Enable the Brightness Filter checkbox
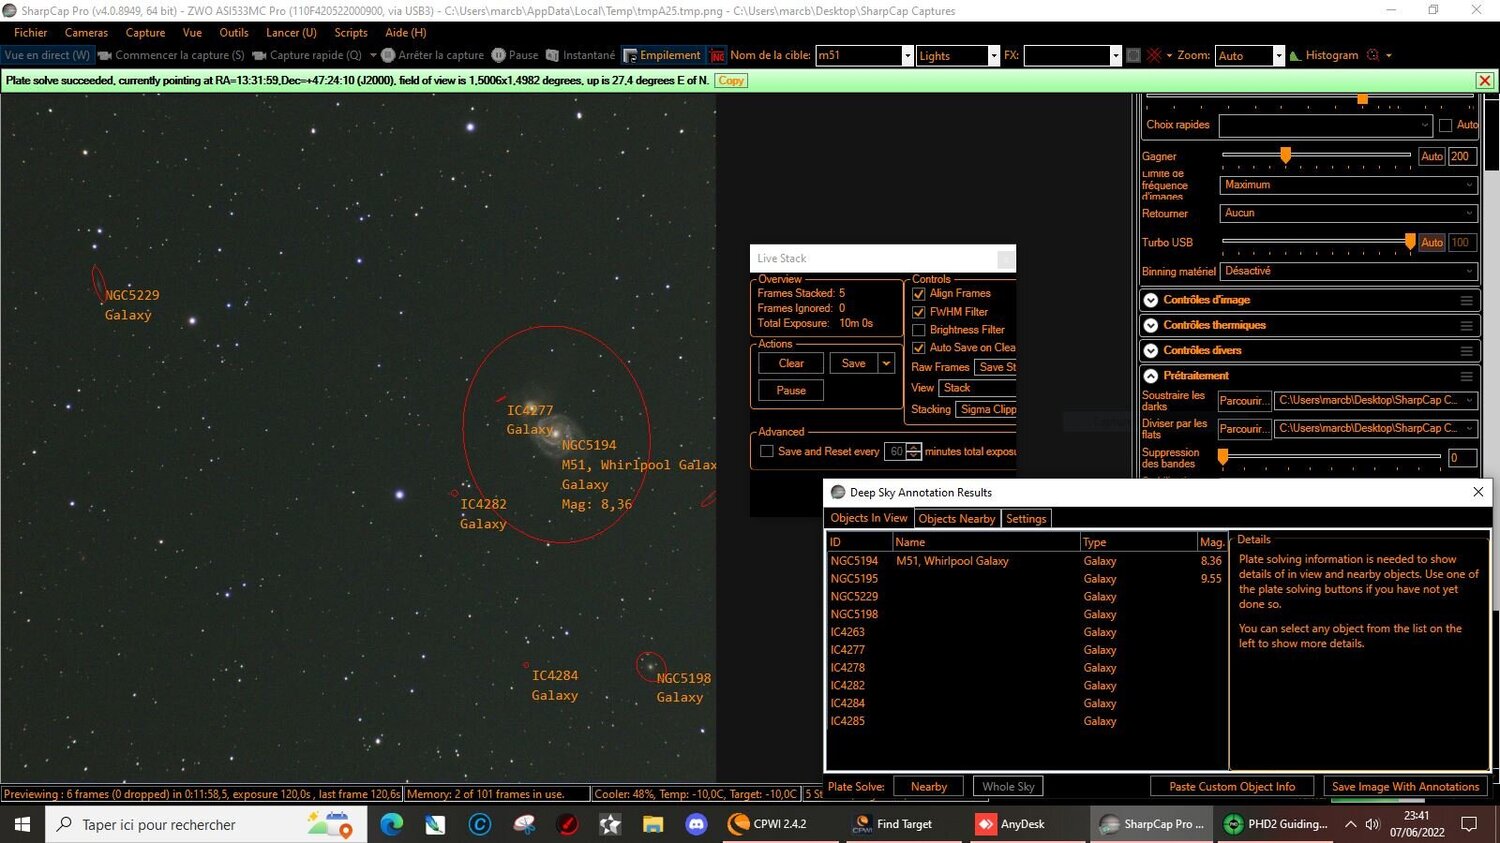This screenshot has height=843, width=1500. (x=918, y=330)
